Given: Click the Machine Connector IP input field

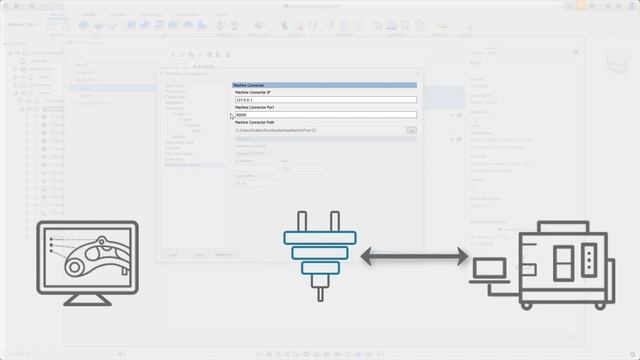Looking at the screenshot, I should click(x=326, y=100).
